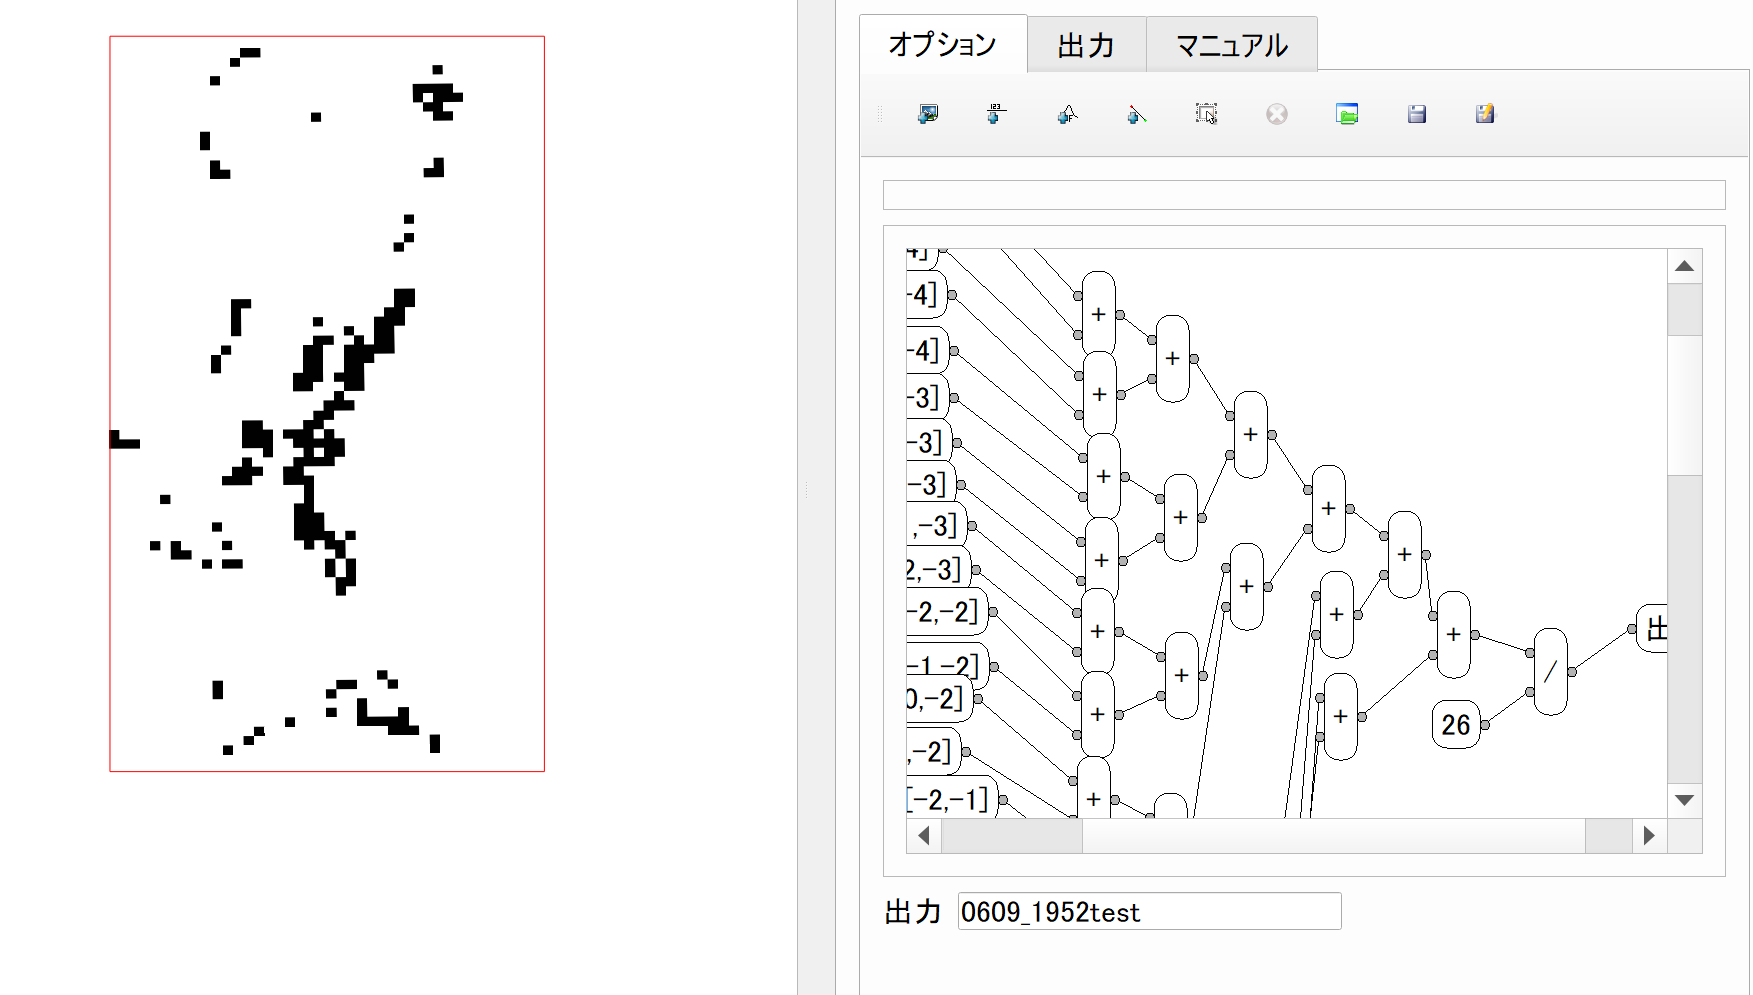Save the graph with a new name

pyautogui.click(x=1484, y=114)
